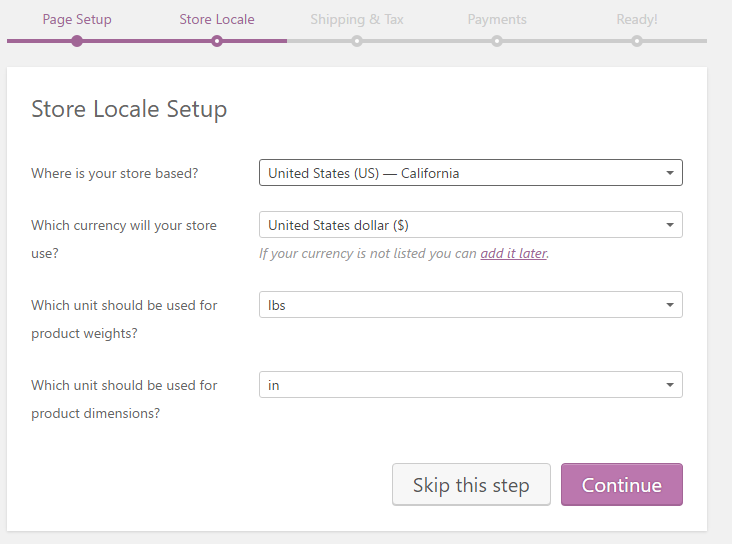Image resolution: width=732 pixels, height=544 pixels.
Task: Click the Skip this step button
Action: click(x=471, y=484)
